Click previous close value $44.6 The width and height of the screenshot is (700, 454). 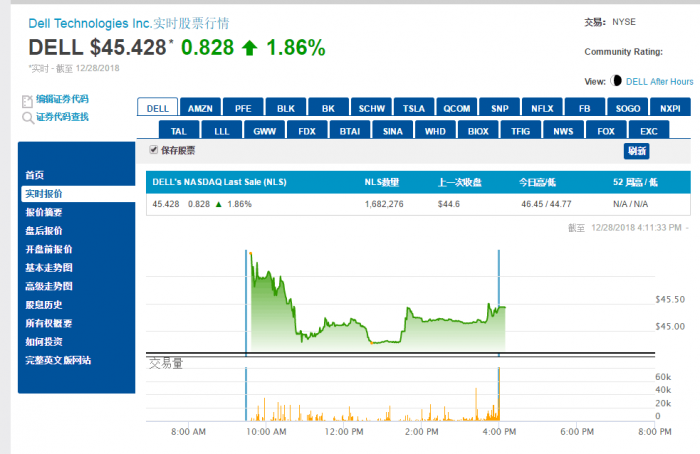449,204
